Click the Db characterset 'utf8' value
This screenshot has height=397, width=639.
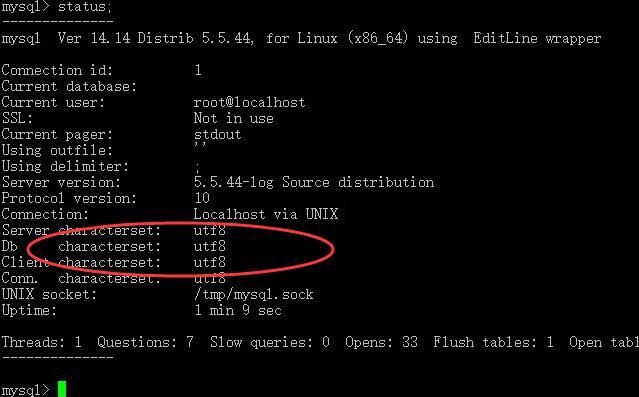(x=209, y=246)
